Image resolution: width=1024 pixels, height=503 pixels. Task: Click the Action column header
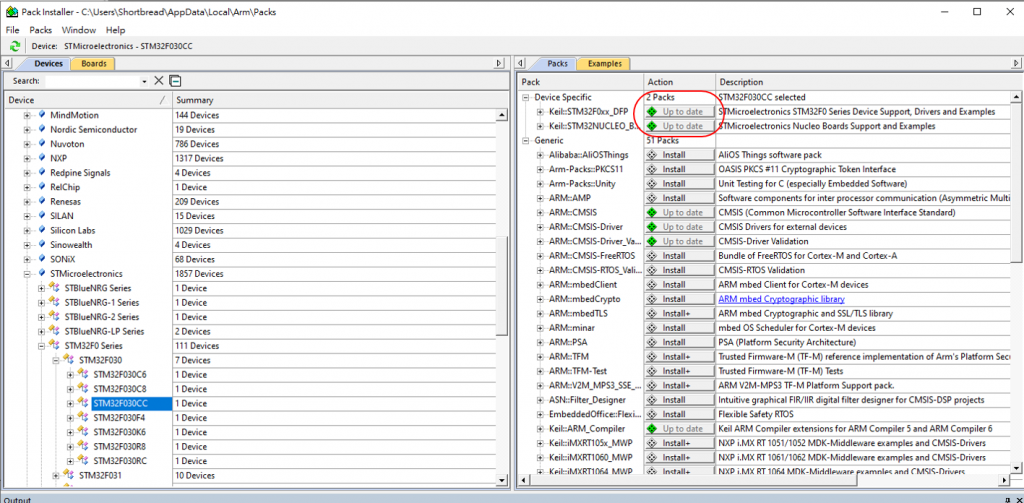679,82
